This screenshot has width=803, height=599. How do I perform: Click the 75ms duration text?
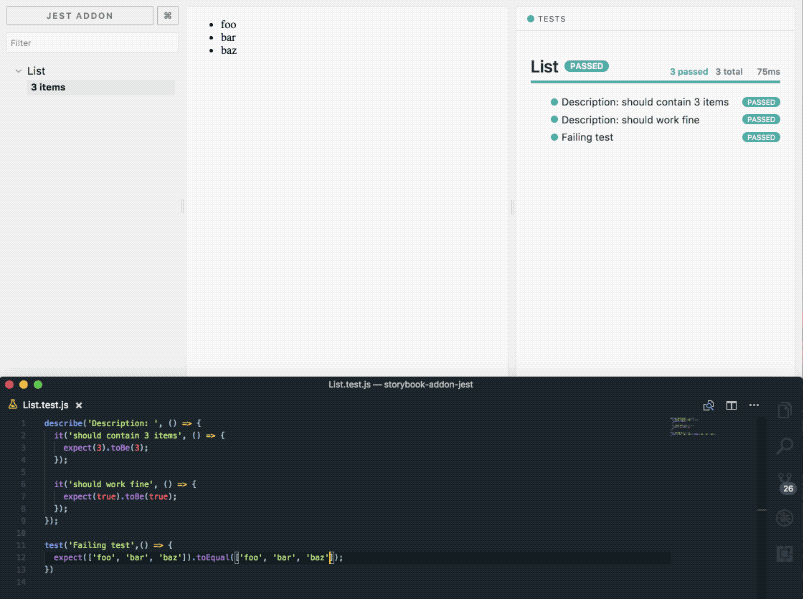(x=768, y=72)
